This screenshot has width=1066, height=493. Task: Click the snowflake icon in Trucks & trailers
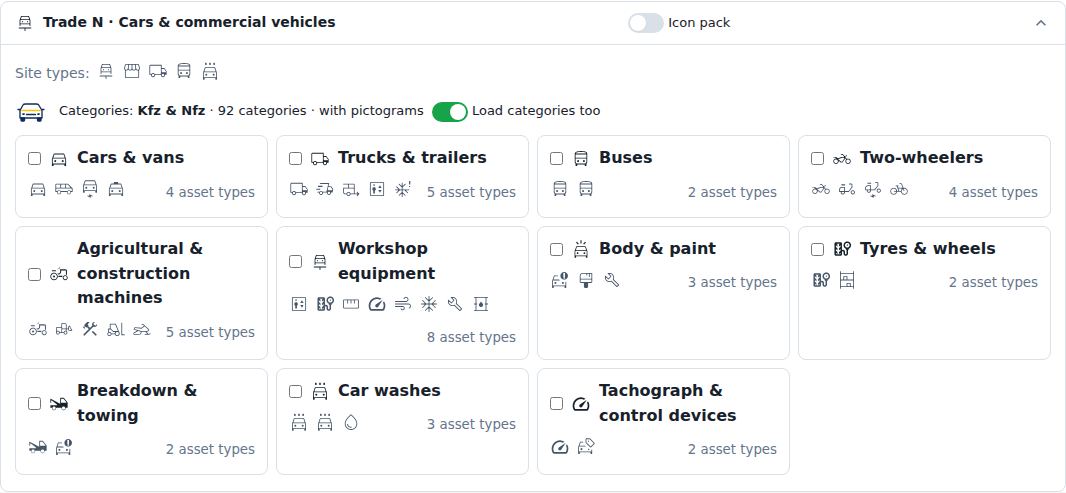pos(403,190)
